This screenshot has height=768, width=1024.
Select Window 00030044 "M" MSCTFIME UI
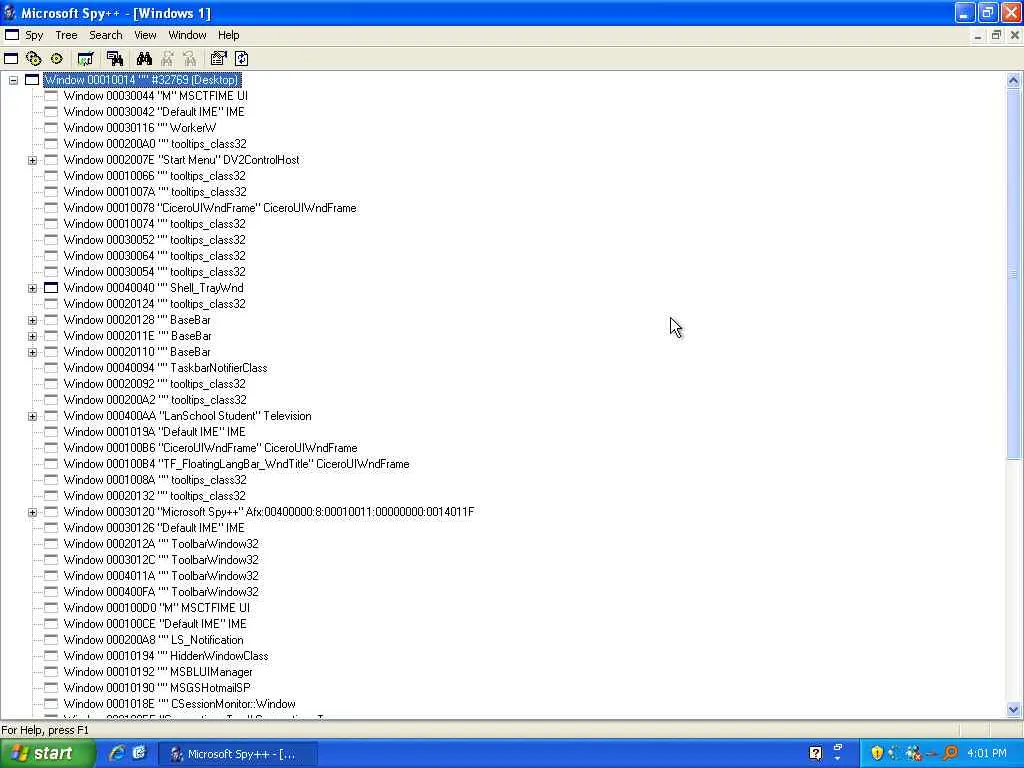(155, 96)
